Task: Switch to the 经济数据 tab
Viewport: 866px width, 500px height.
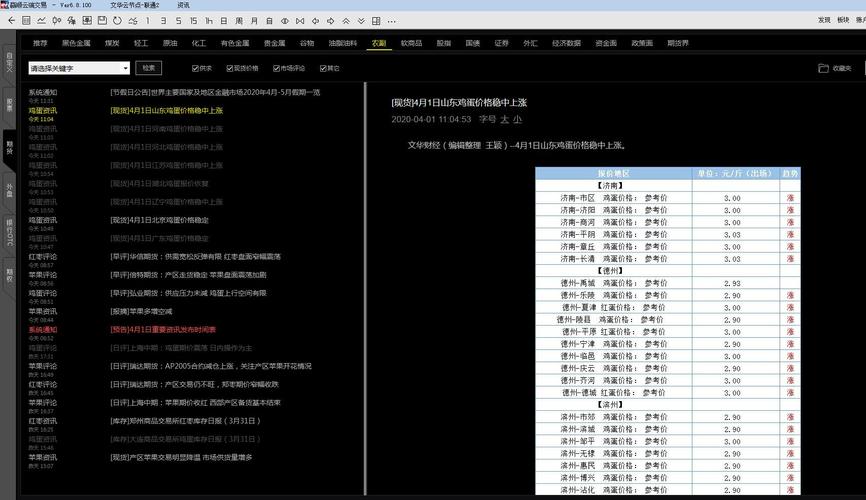Action: click(x=566, y=43)
